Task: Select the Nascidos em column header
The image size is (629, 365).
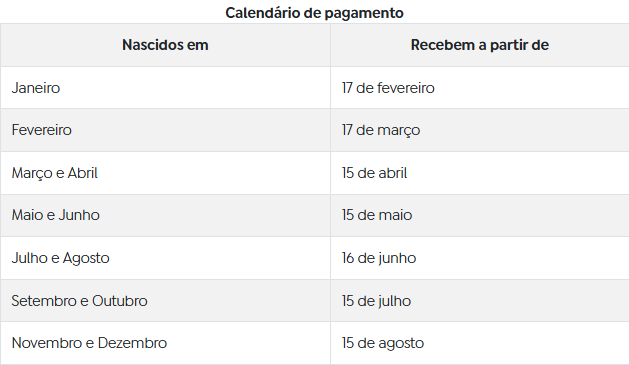Action: [x=165, y=45]
